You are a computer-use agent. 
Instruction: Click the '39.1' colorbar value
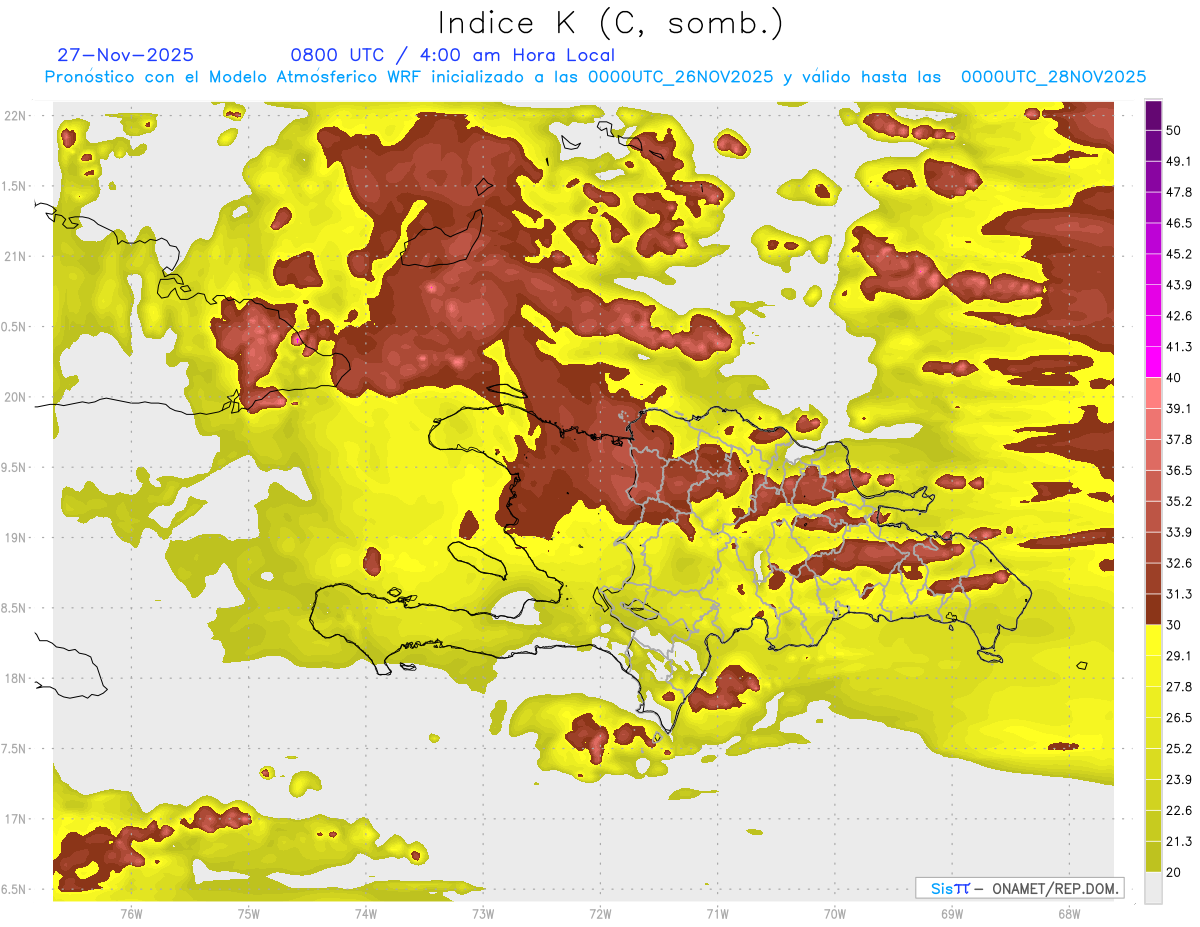[x=1179, y=409]
